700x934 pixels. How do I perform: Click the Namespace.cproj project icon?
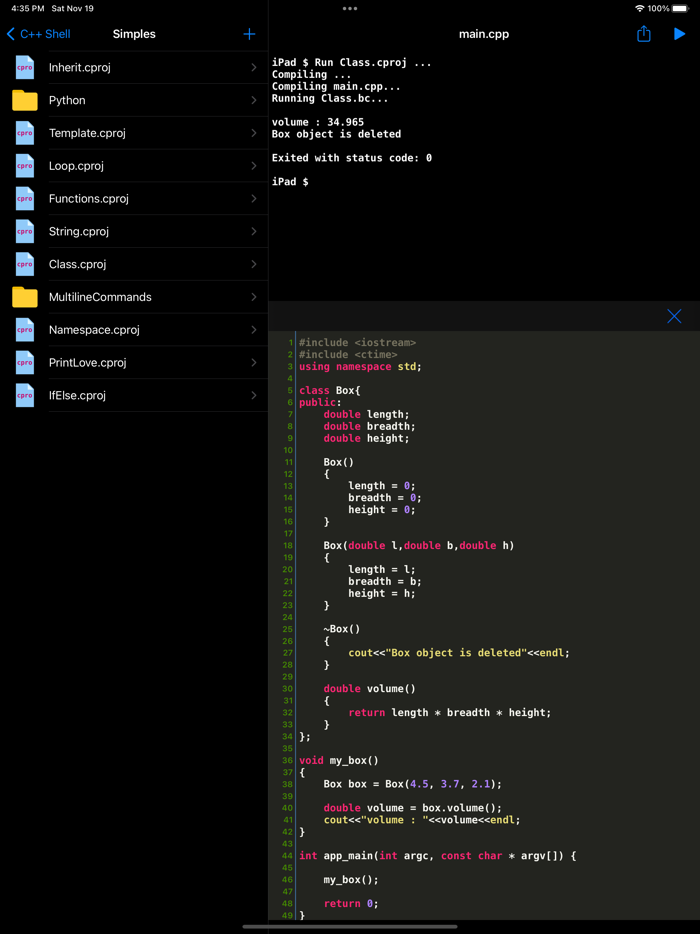point(23,330)
